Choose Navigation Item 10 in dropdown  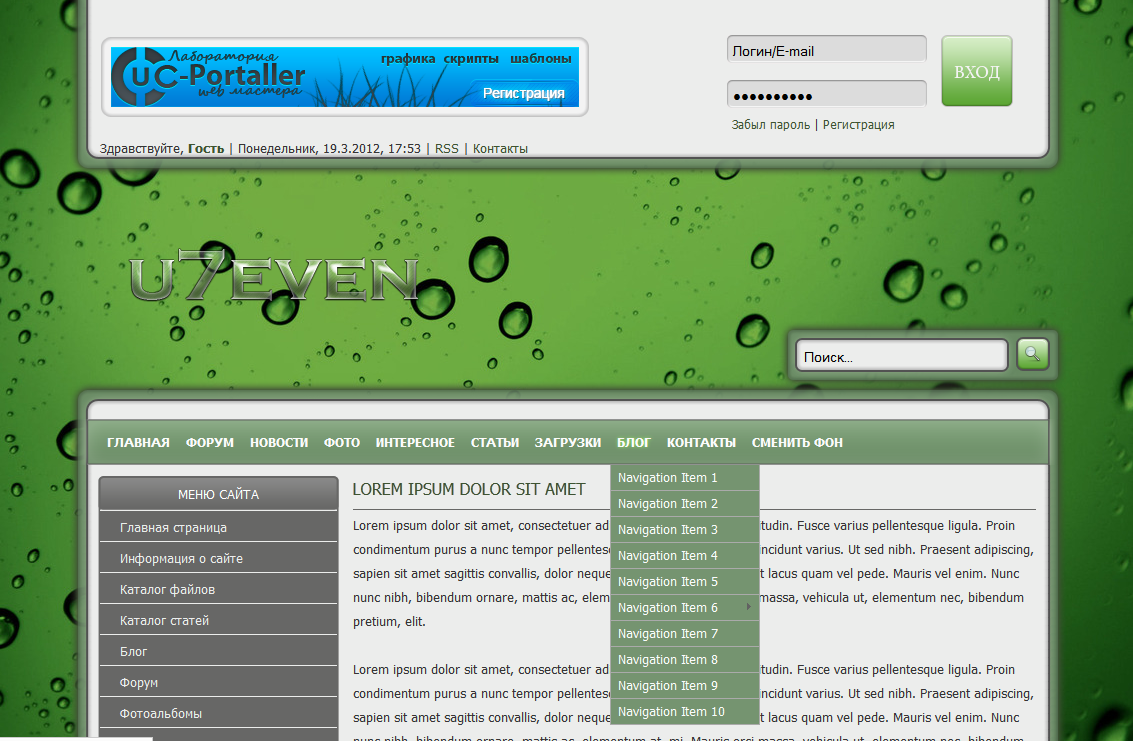[x=671, y=712]
